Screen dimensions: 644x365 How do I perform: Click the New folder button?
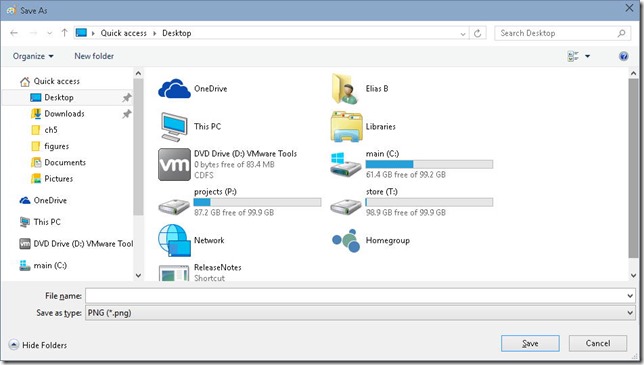coord(94,56)
